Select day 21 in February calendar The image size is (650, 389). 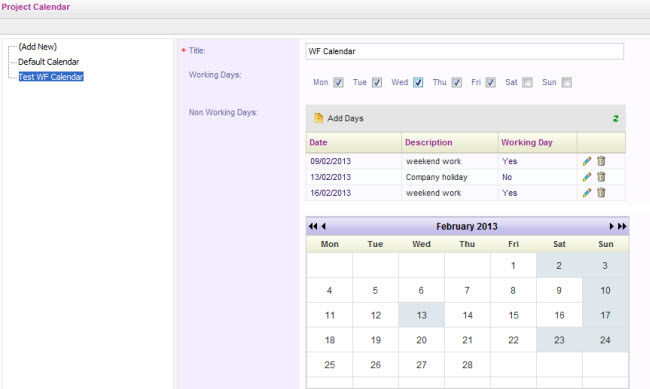pyautogui.click(x=467, y=340)
